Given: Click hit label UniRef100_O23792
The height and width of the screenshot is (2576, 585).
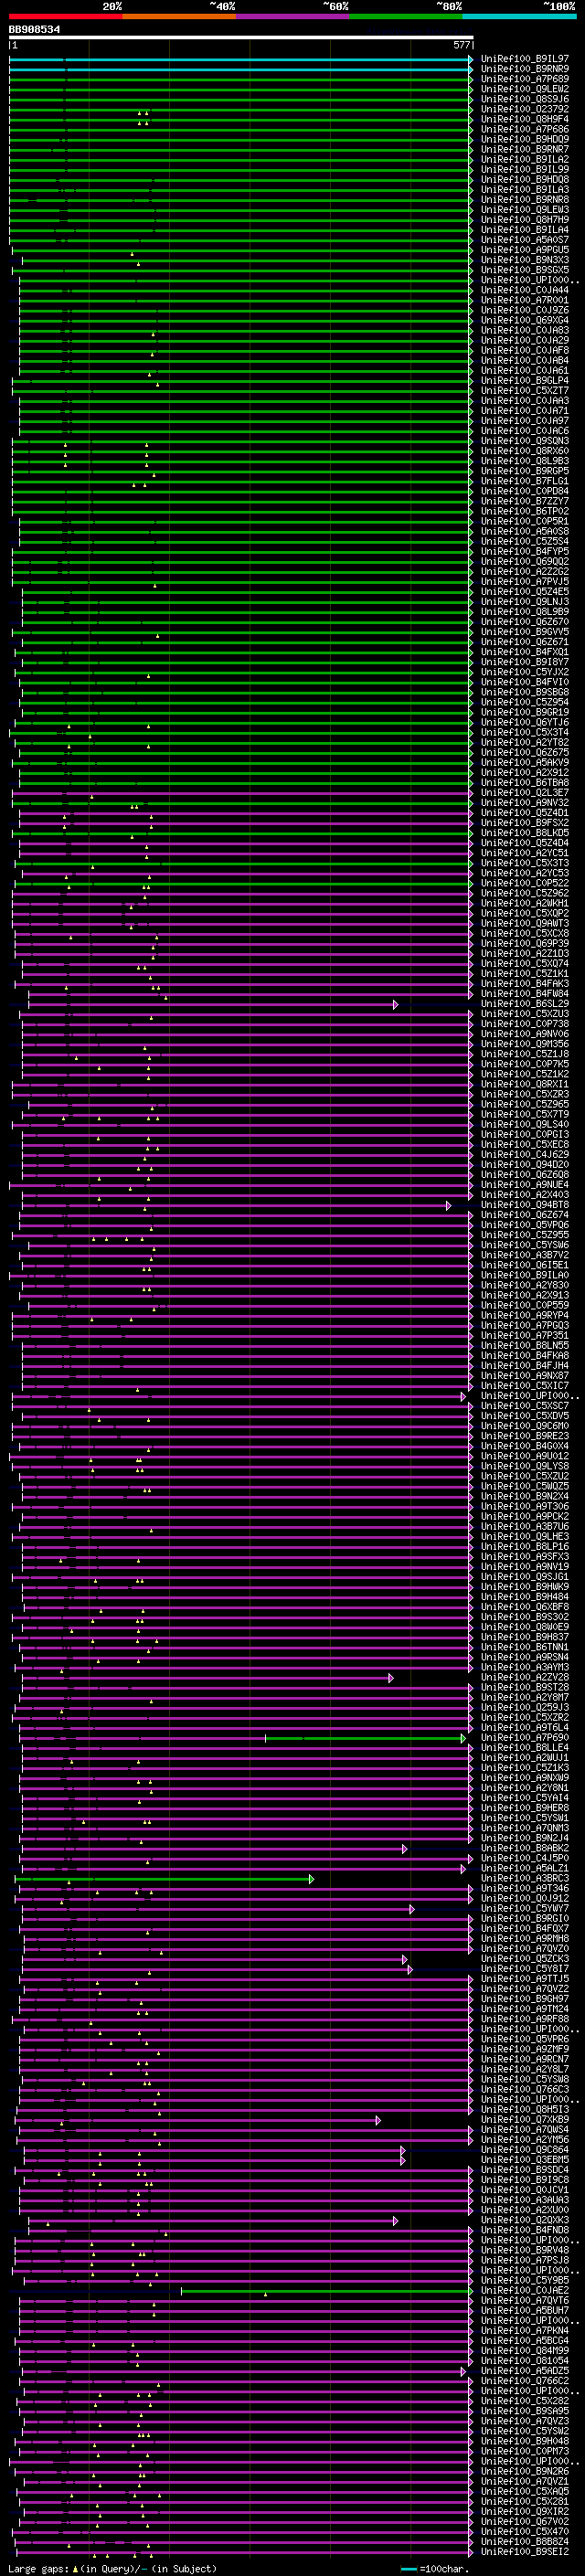Looking at the screenshot, I should coord(525,109).
